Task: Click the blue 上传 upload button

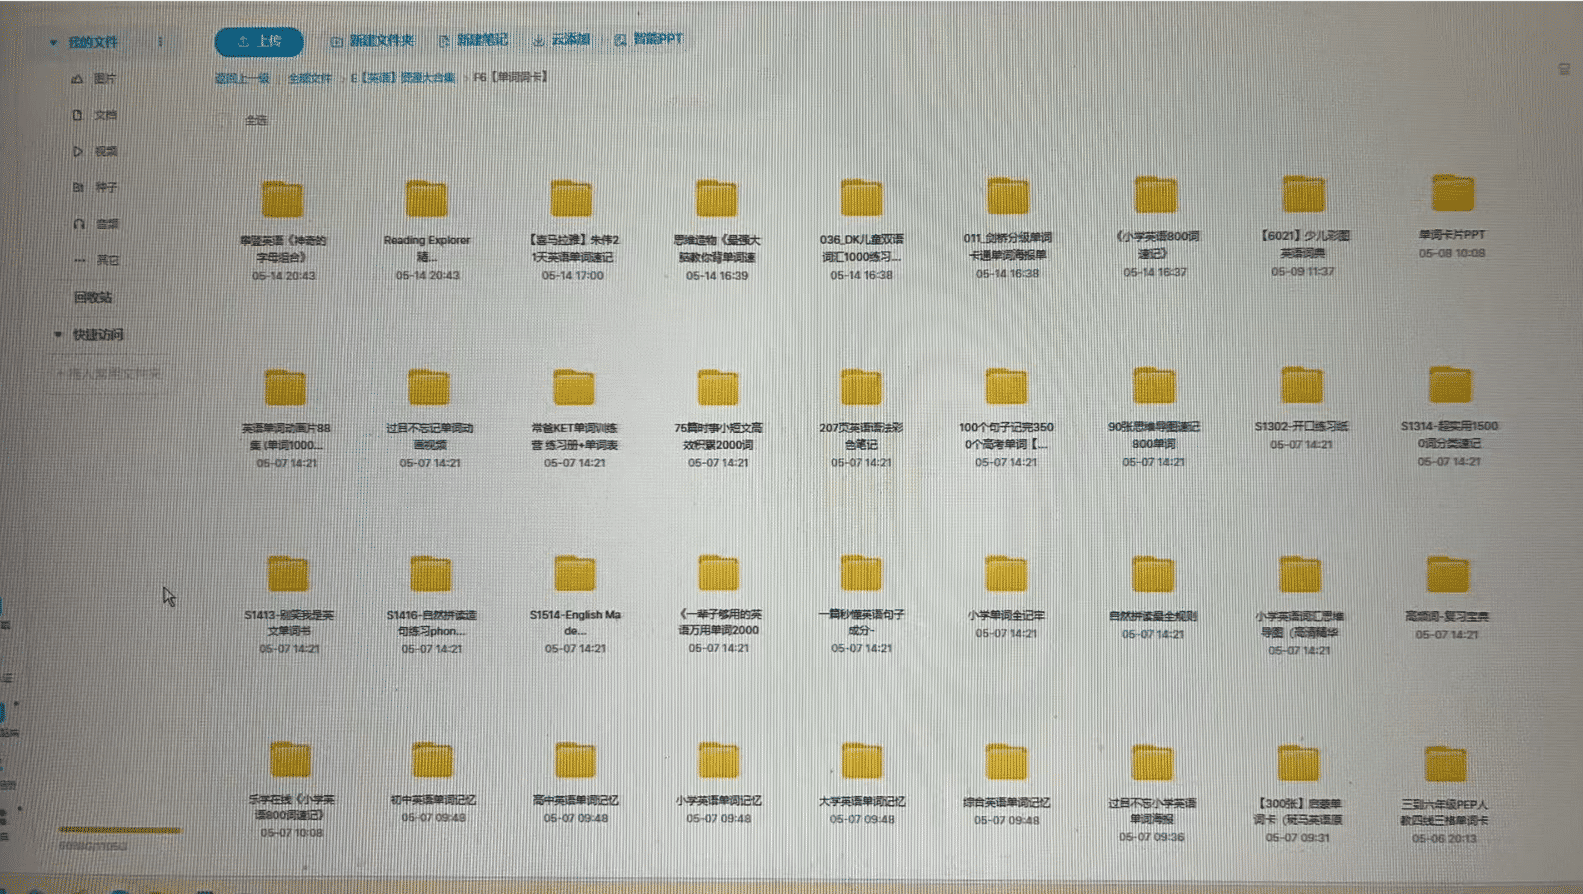Action: click(259, 41)
